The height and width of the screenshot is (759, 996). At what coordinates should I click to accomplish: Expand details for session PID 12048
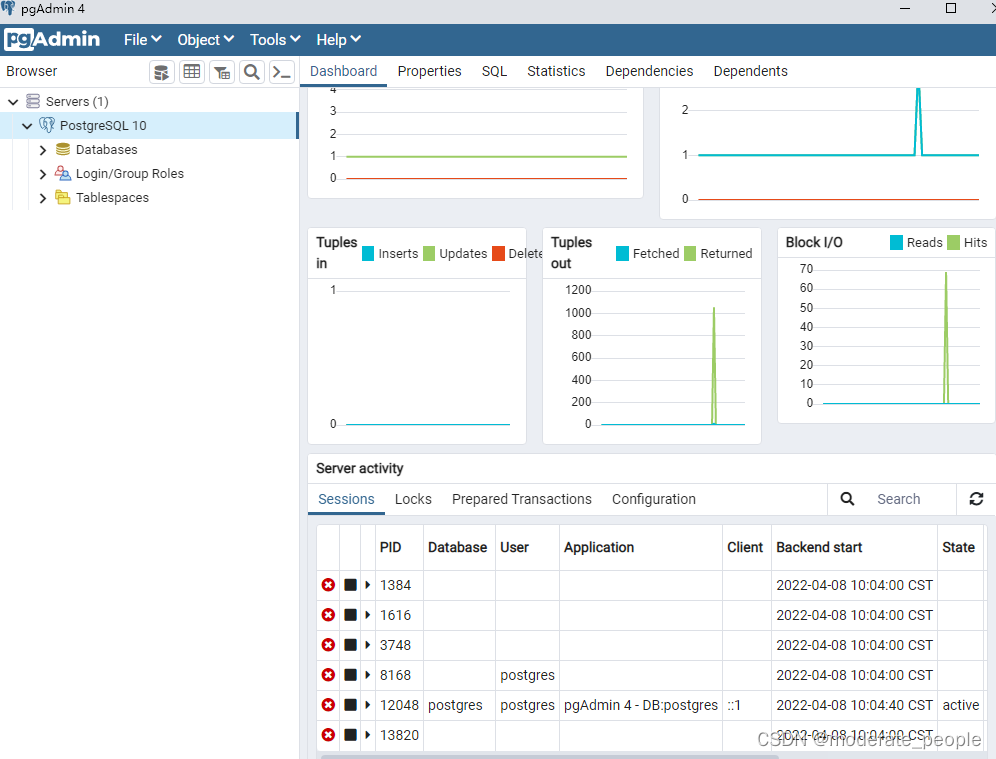point(367,704)
